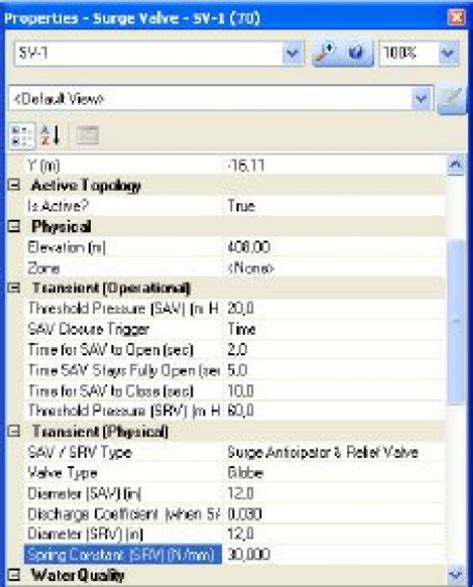Click the vertical scrollbar thumb

[x=456, y=322]
